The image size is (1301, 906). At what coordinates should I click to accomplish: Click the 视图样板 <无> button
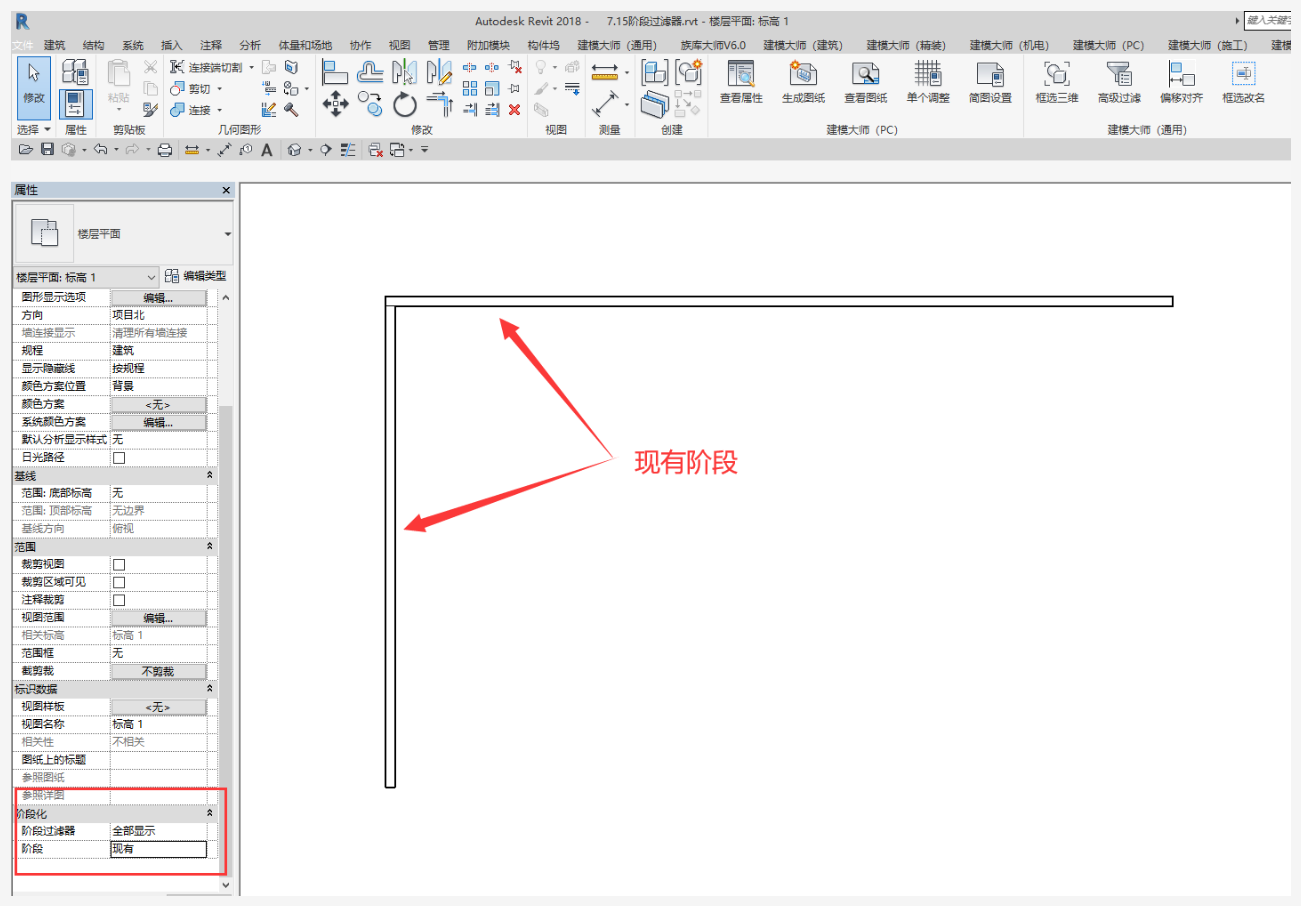(x=158, y=707)
